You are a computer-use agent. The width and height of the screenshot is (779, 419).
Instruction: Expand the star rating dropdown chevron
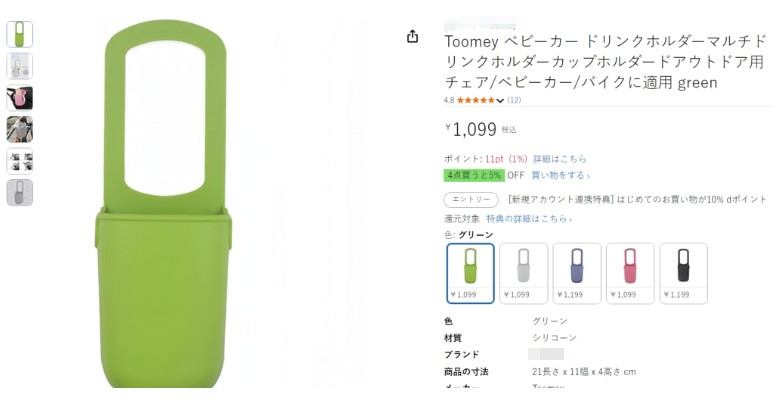pos(500,100)
